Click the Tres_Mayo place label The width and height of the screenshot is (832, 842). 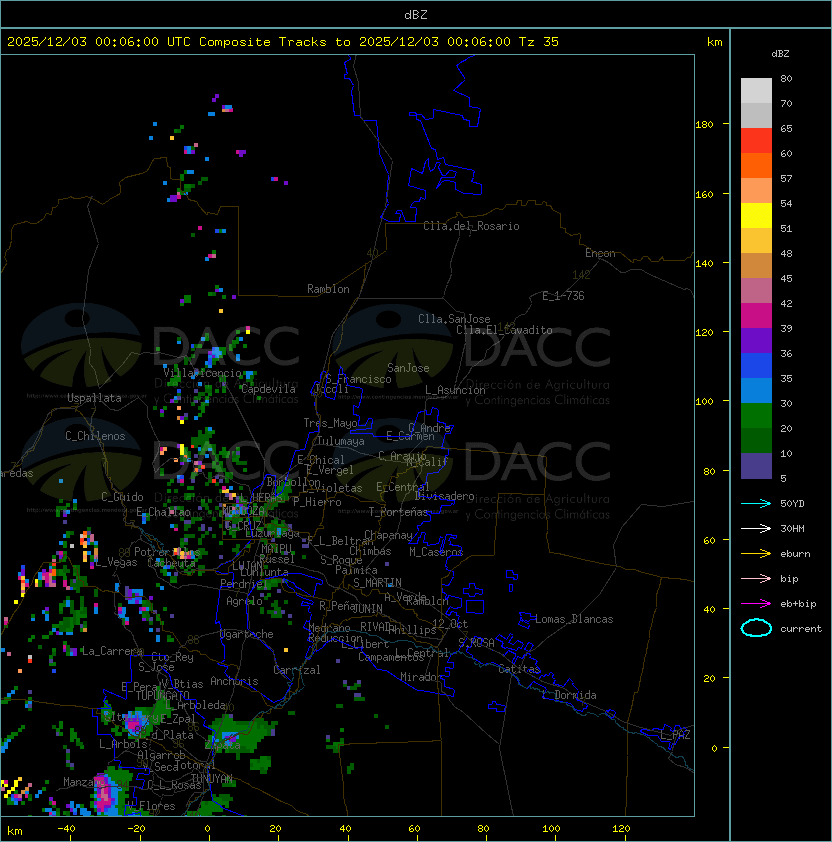tap(330, 423)
